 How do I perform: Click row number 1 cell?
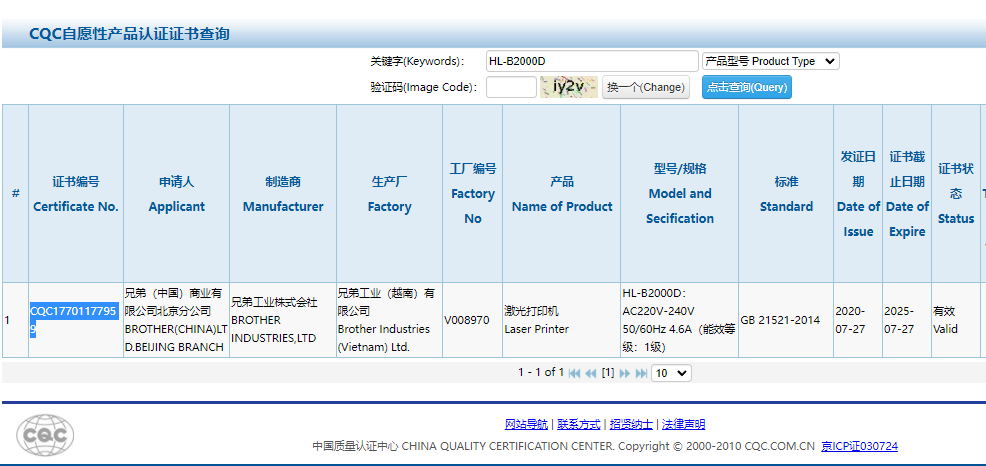[x=15, y=320]
